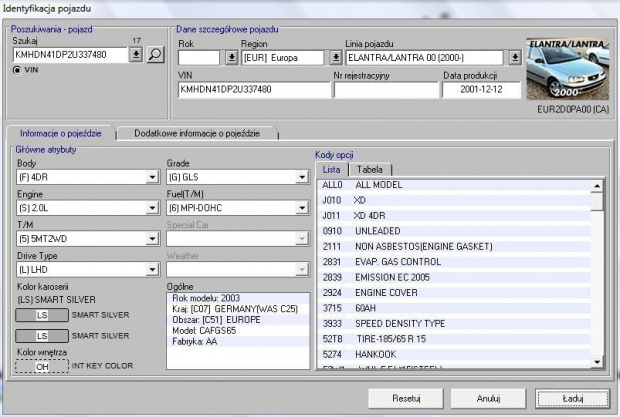
Task: Select the 3933 SPEED DENSITY TYPE row
Action: (454, 324)
